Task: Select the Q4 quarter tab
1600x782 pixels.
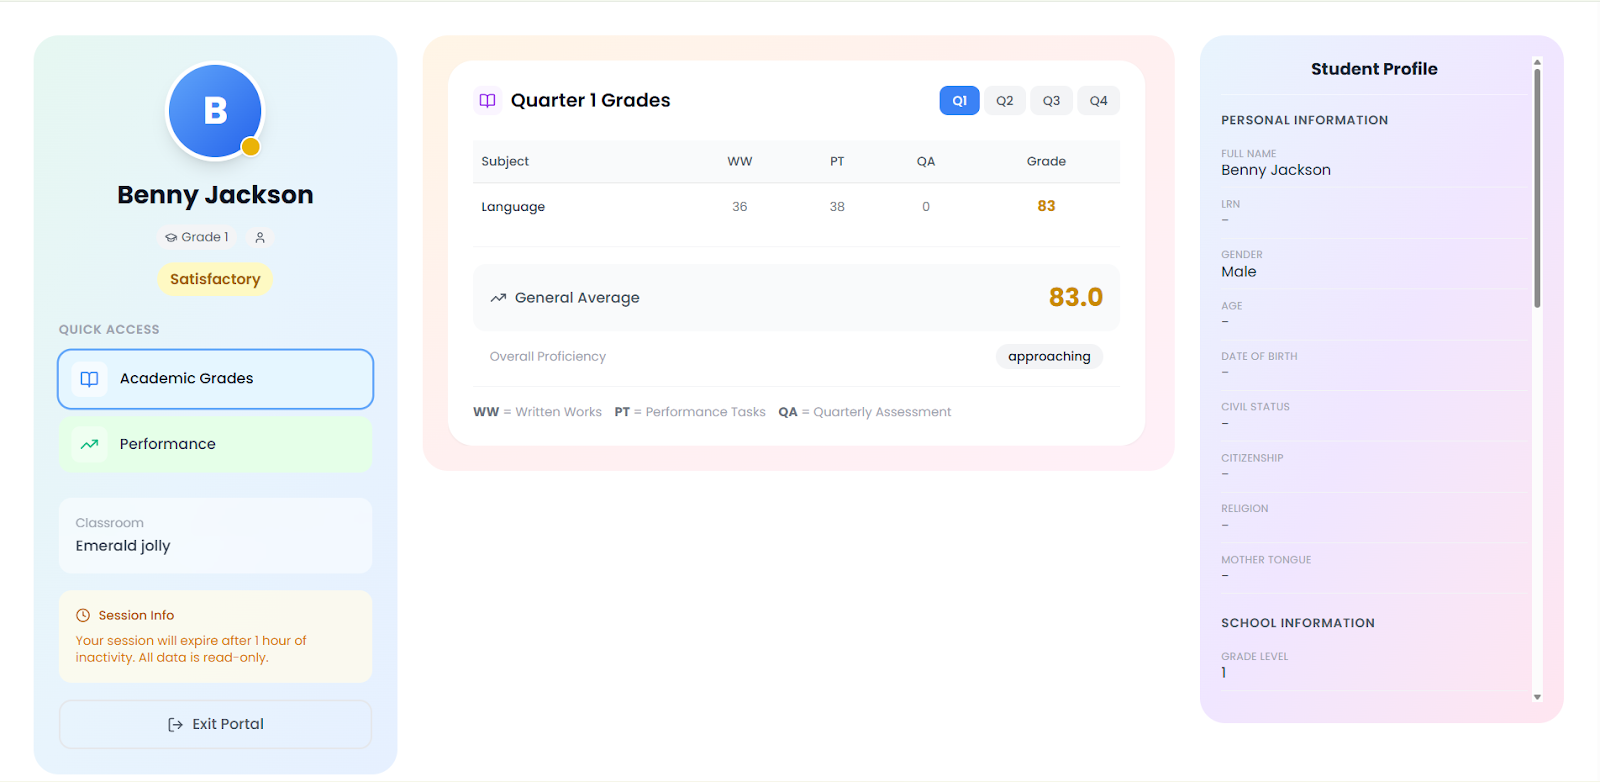Action: [x=1098, y=101]
